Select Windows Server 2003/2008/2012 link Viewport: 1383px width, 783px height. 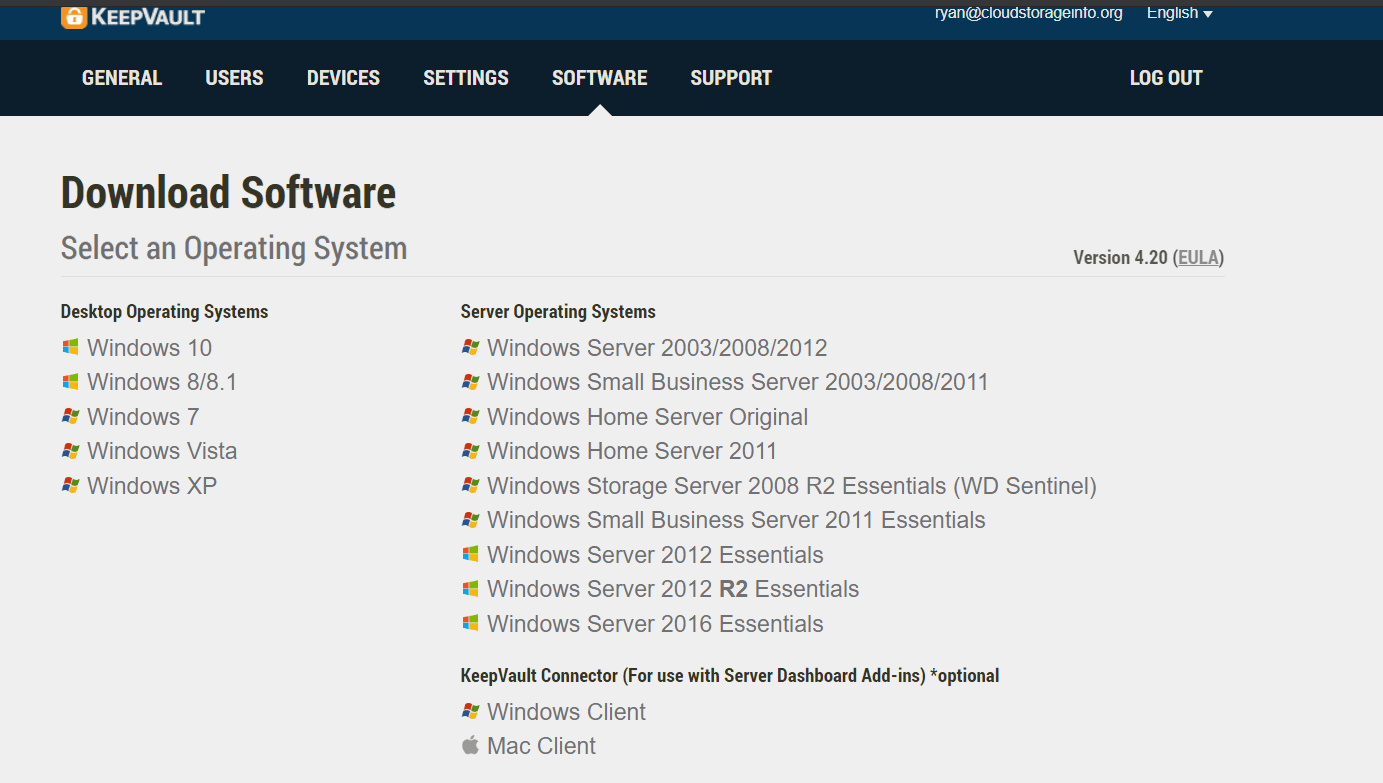coord(657,348)
